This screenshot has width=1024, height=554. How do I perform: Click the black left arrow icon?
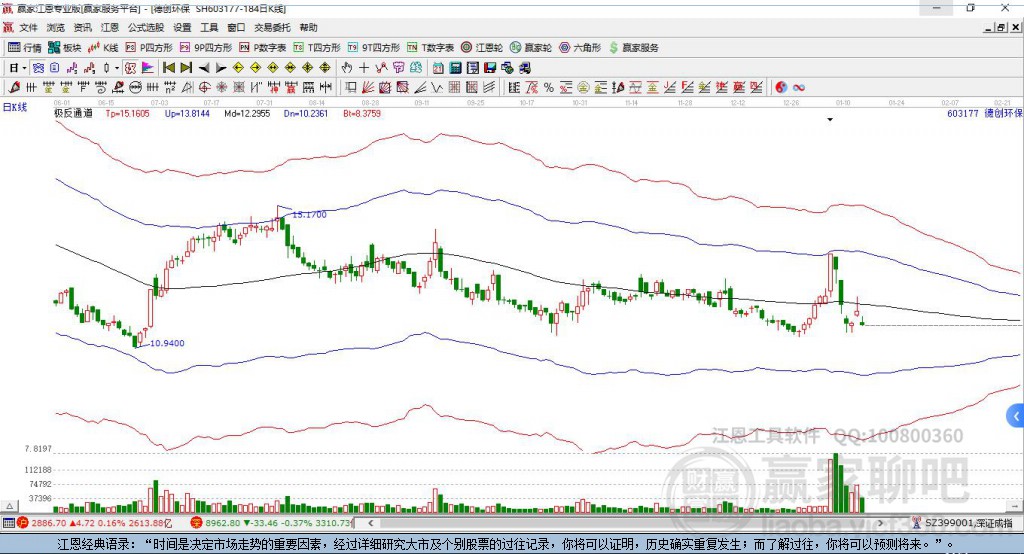pyautogui.click(x=204, y=68)
